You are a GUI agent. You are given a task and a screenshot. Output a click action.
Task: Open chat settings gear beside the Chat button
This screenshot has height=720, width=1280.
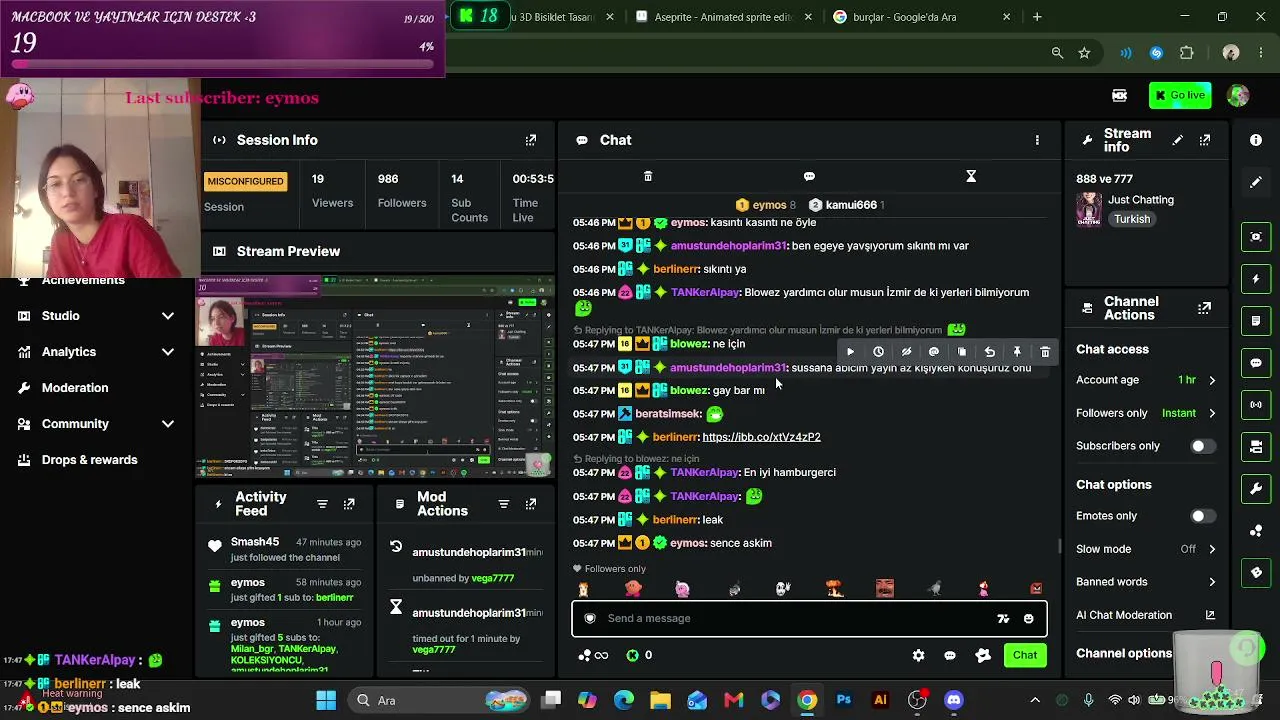(918, 656)
